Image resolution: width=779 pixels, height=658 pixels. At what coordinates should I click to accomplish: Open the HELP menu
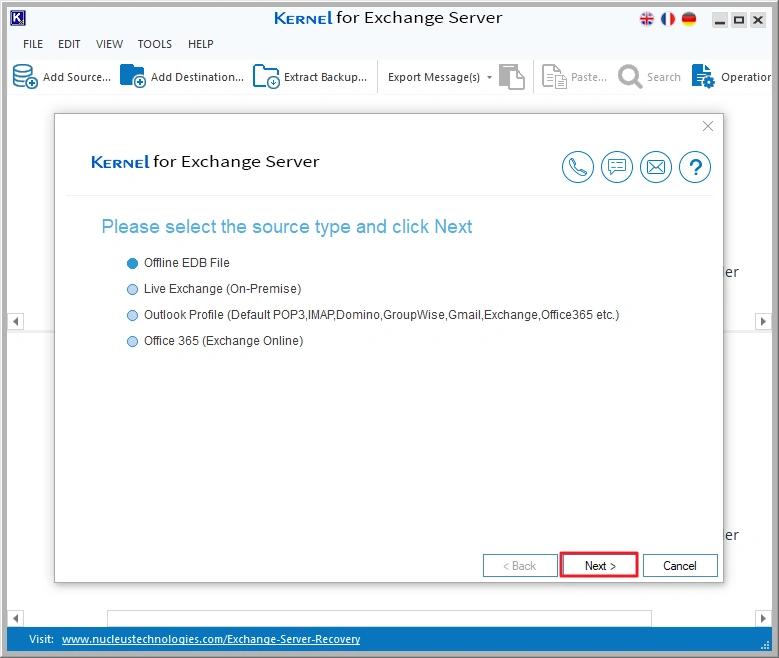click(201, 44)
